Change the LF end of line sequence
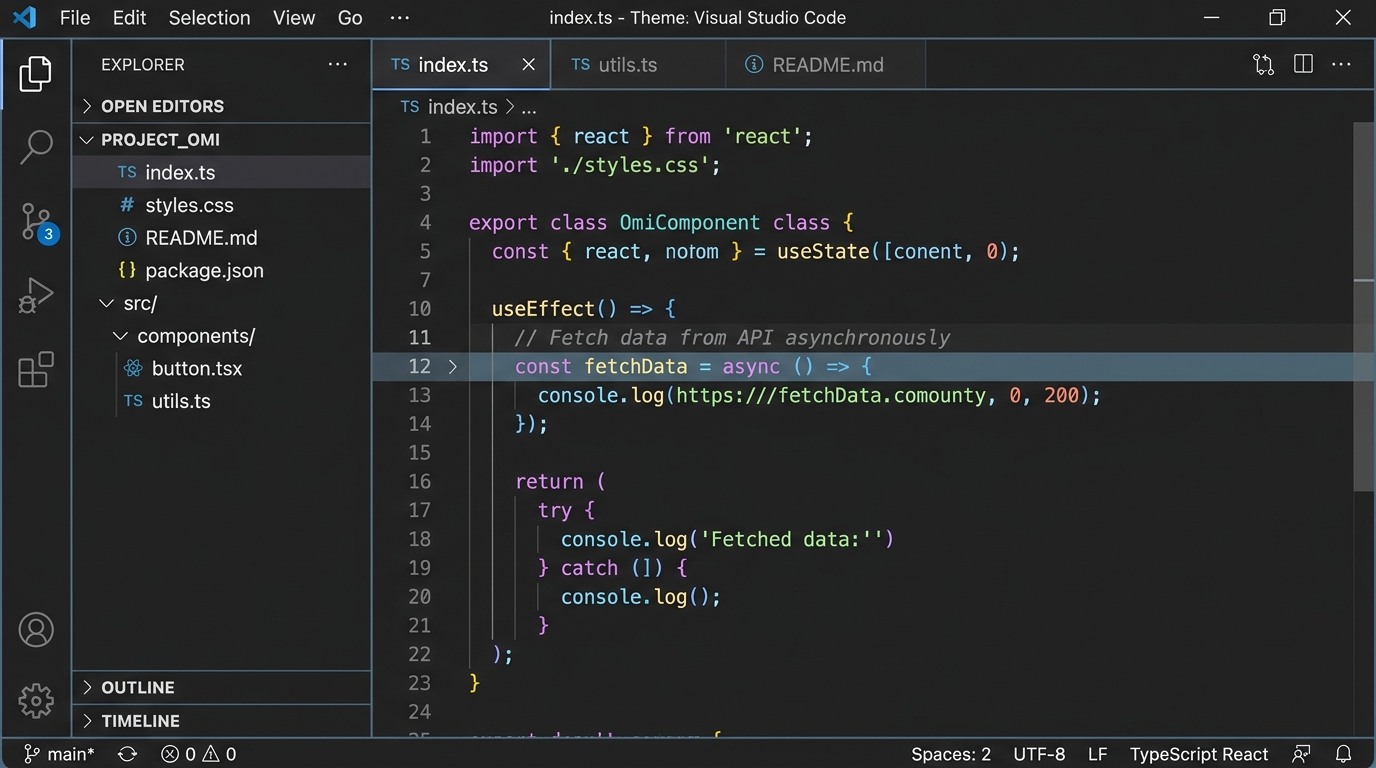This screenshot has height=768, width=1376. [x=1097, y=754]
